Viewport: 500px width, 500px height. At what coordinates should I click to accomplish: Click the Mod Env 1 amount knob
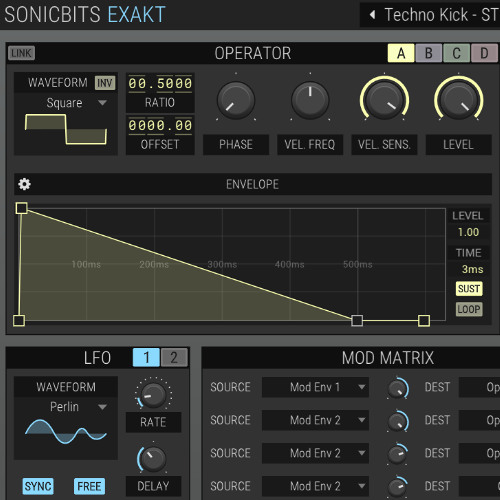pyautogui.click(x=397, y=388)
